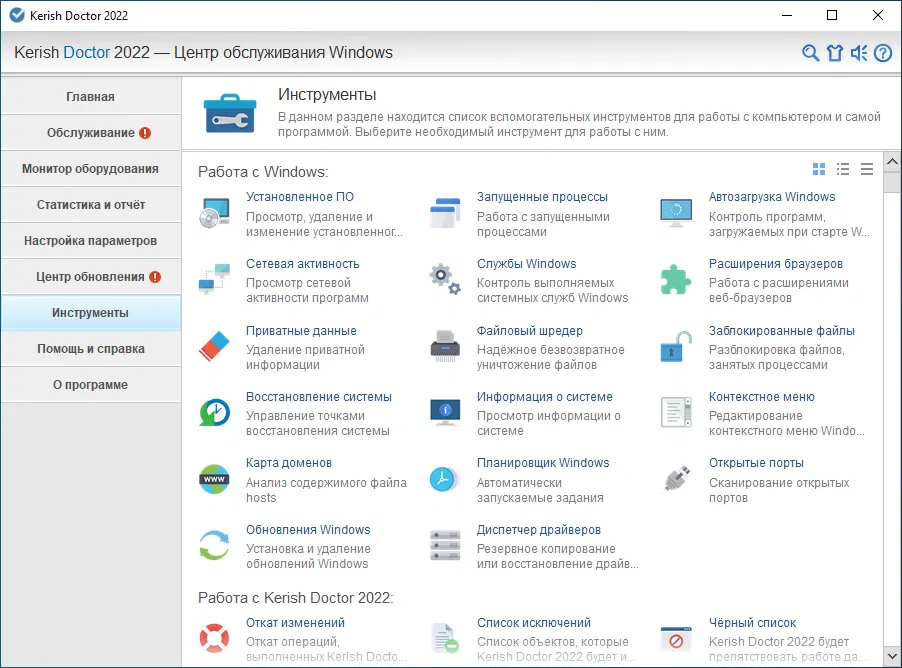Open the Автозагрузка Windows link
This screenshot has height=668, width=902.
click(771, 197)
